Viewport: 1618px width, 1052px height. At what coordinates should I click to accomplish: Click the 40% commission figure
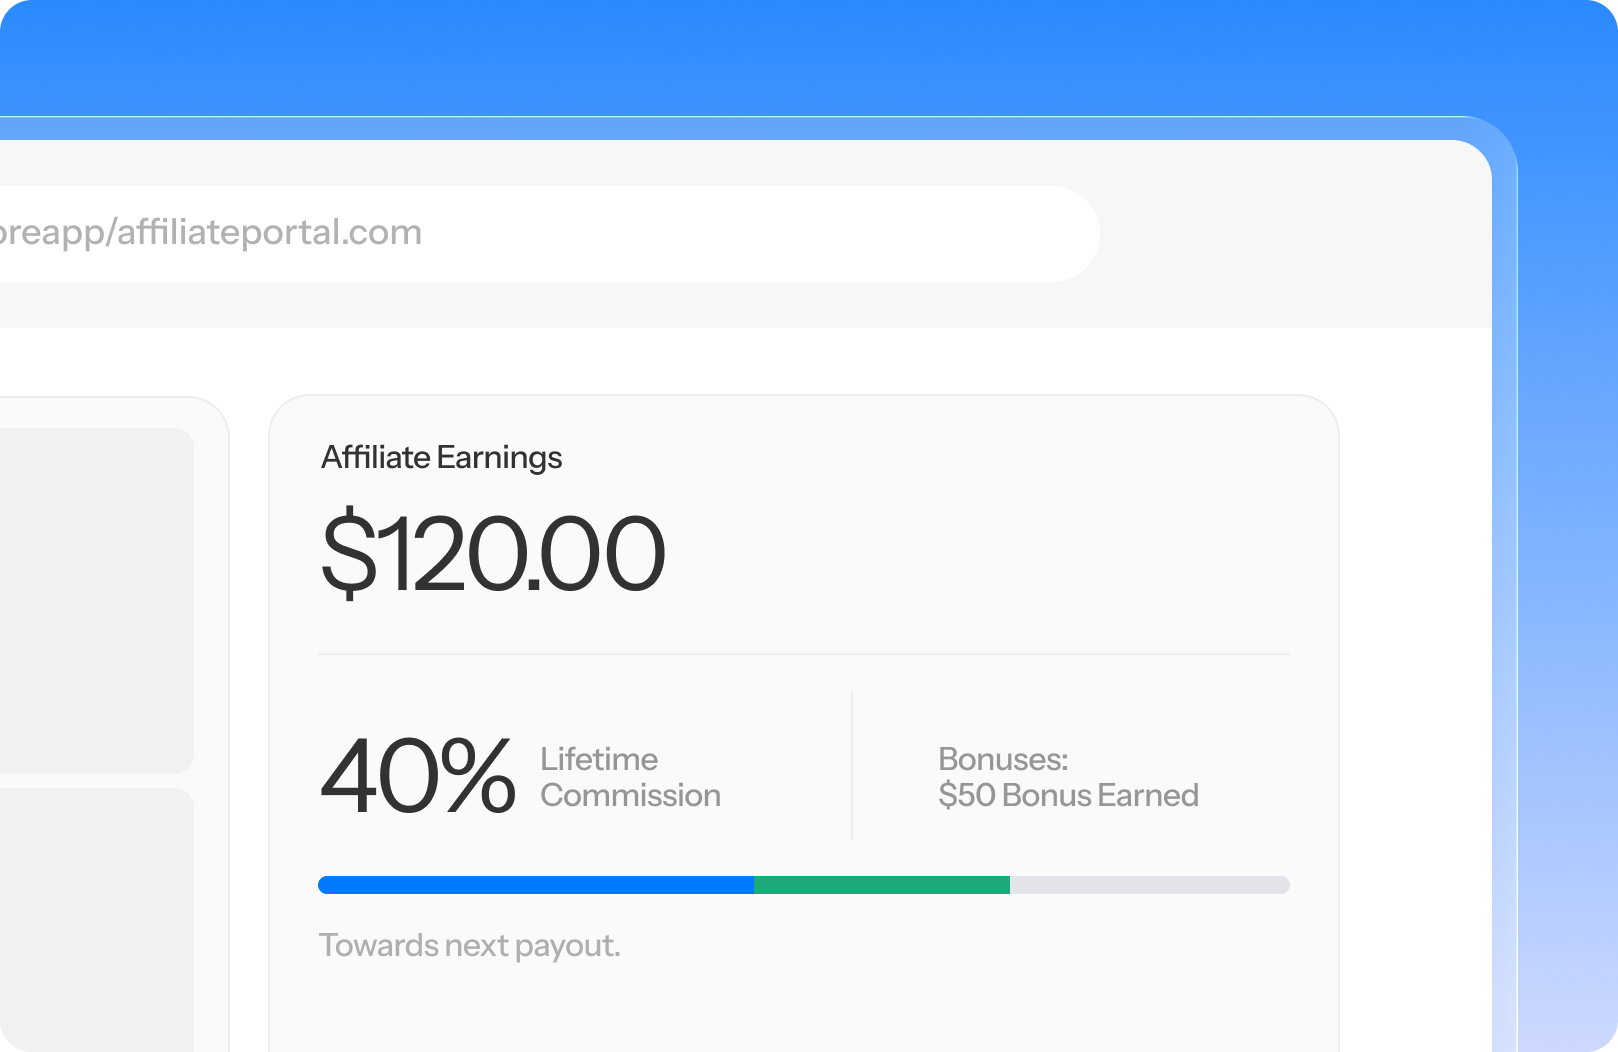click(x=418, y=776)
